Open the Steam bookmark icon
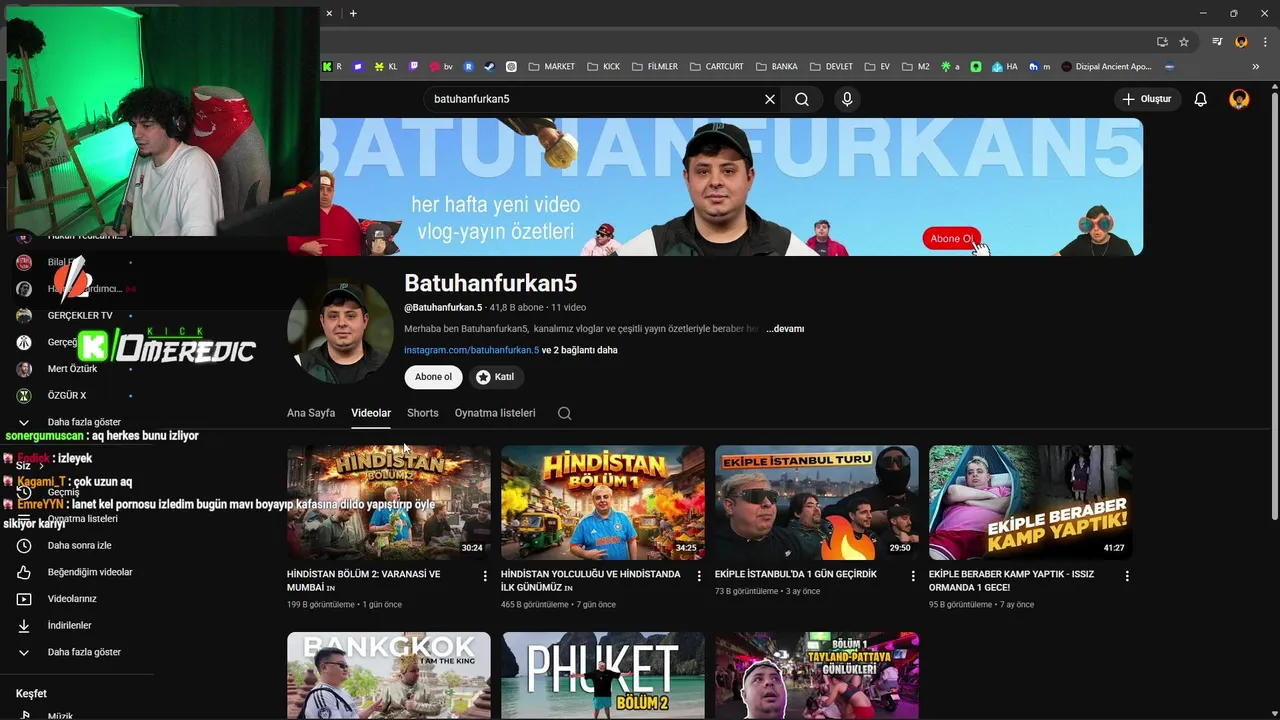1280x720 pixels. [x=490, y=67]
